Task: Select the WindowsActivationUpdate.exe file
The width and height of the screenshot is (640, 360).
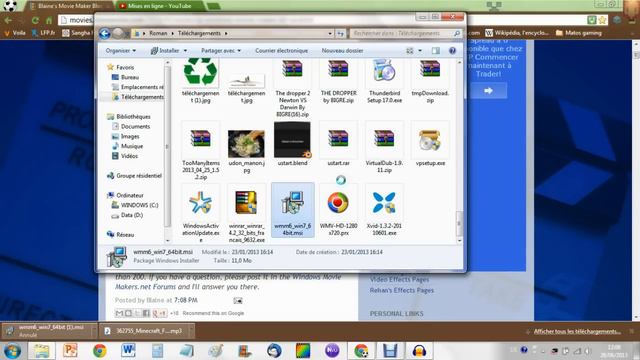Action: (x=200, y=214)
